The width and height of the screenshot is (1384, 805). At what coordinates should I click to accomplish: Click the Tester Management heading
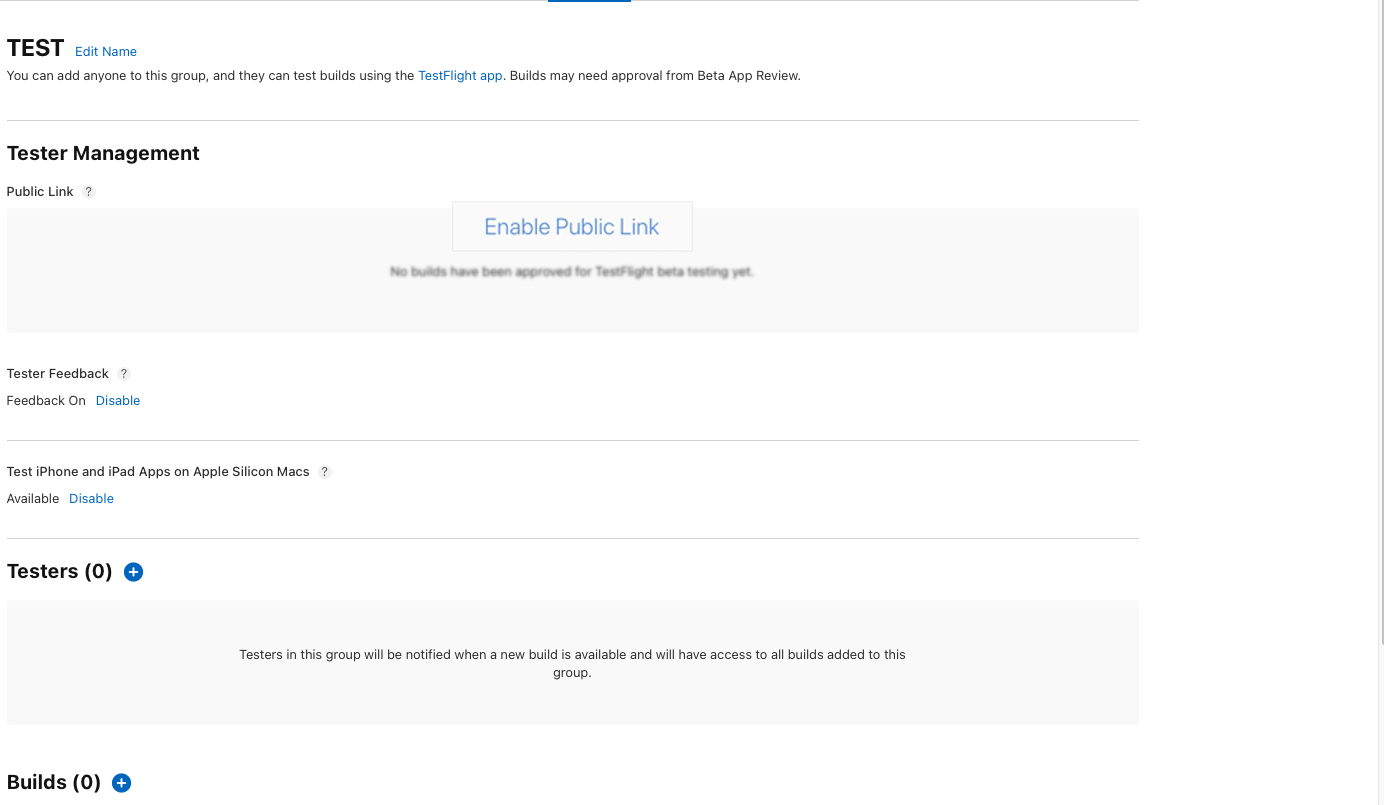pos(103,153)
